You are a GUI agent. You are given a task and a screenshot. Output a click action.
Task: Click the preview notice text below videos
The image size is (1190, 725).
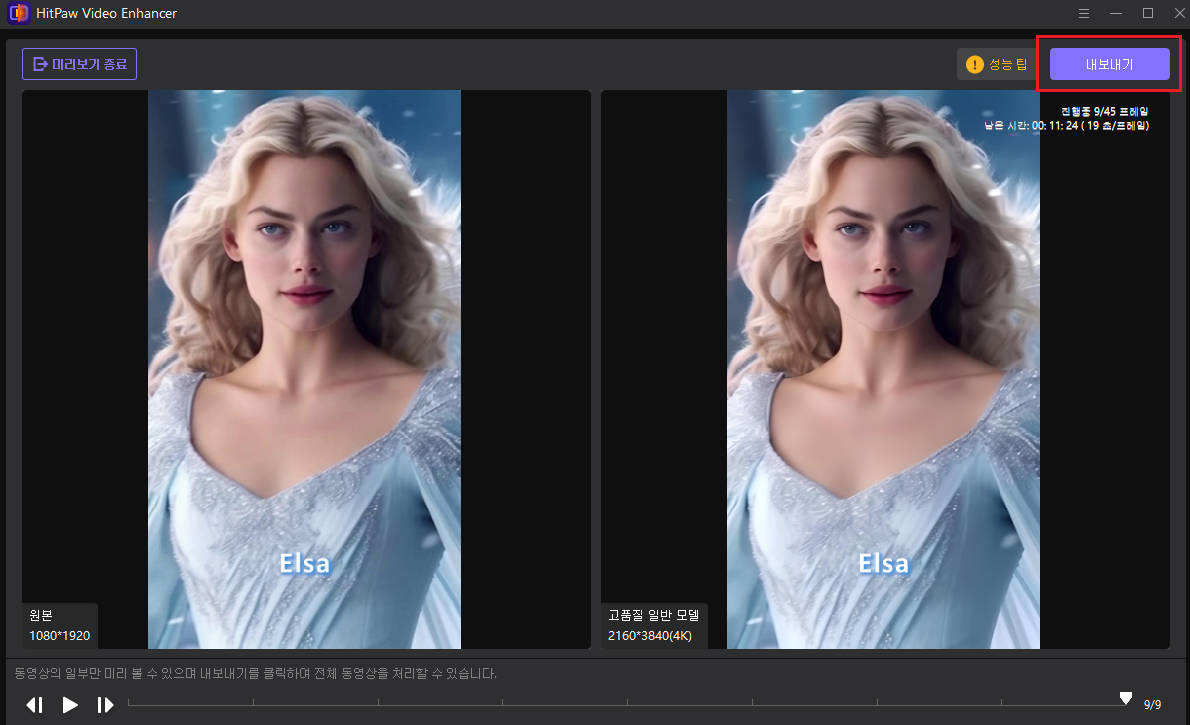[x=255, y=673]
